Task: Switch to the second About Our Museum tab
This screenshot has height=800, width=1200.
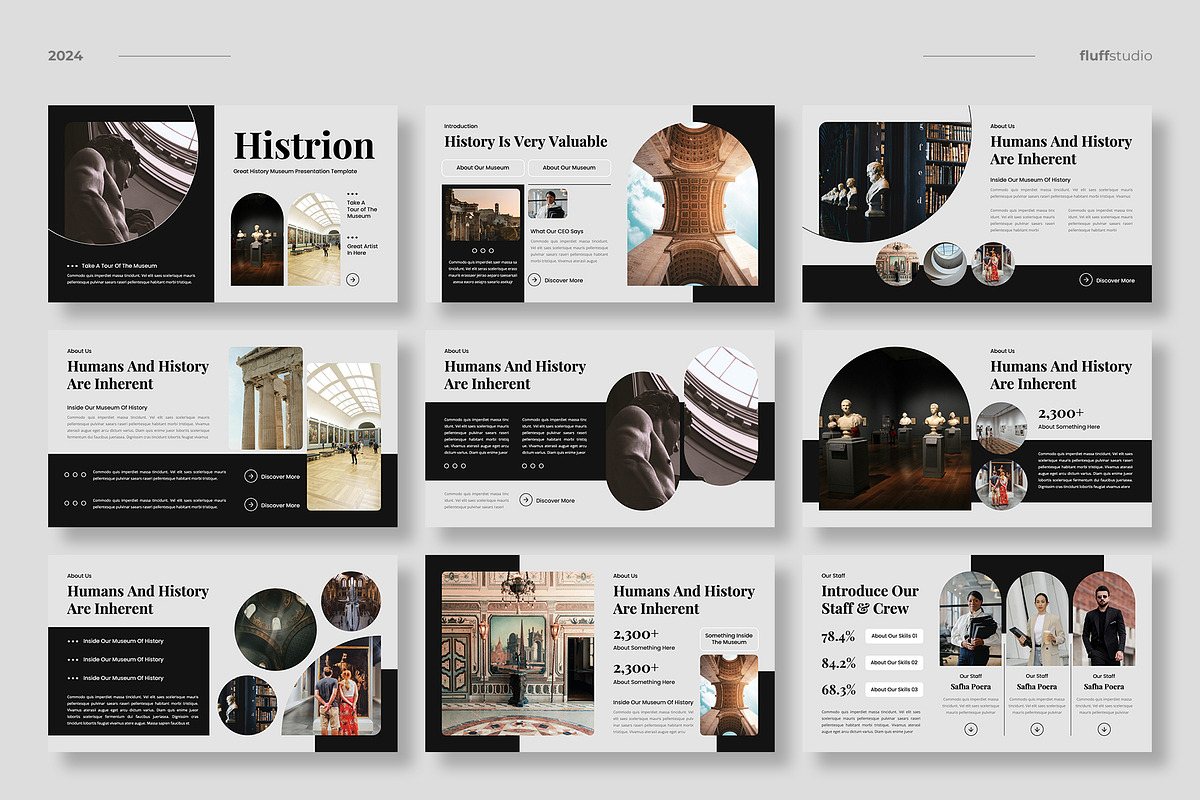Action: (570, 167)
